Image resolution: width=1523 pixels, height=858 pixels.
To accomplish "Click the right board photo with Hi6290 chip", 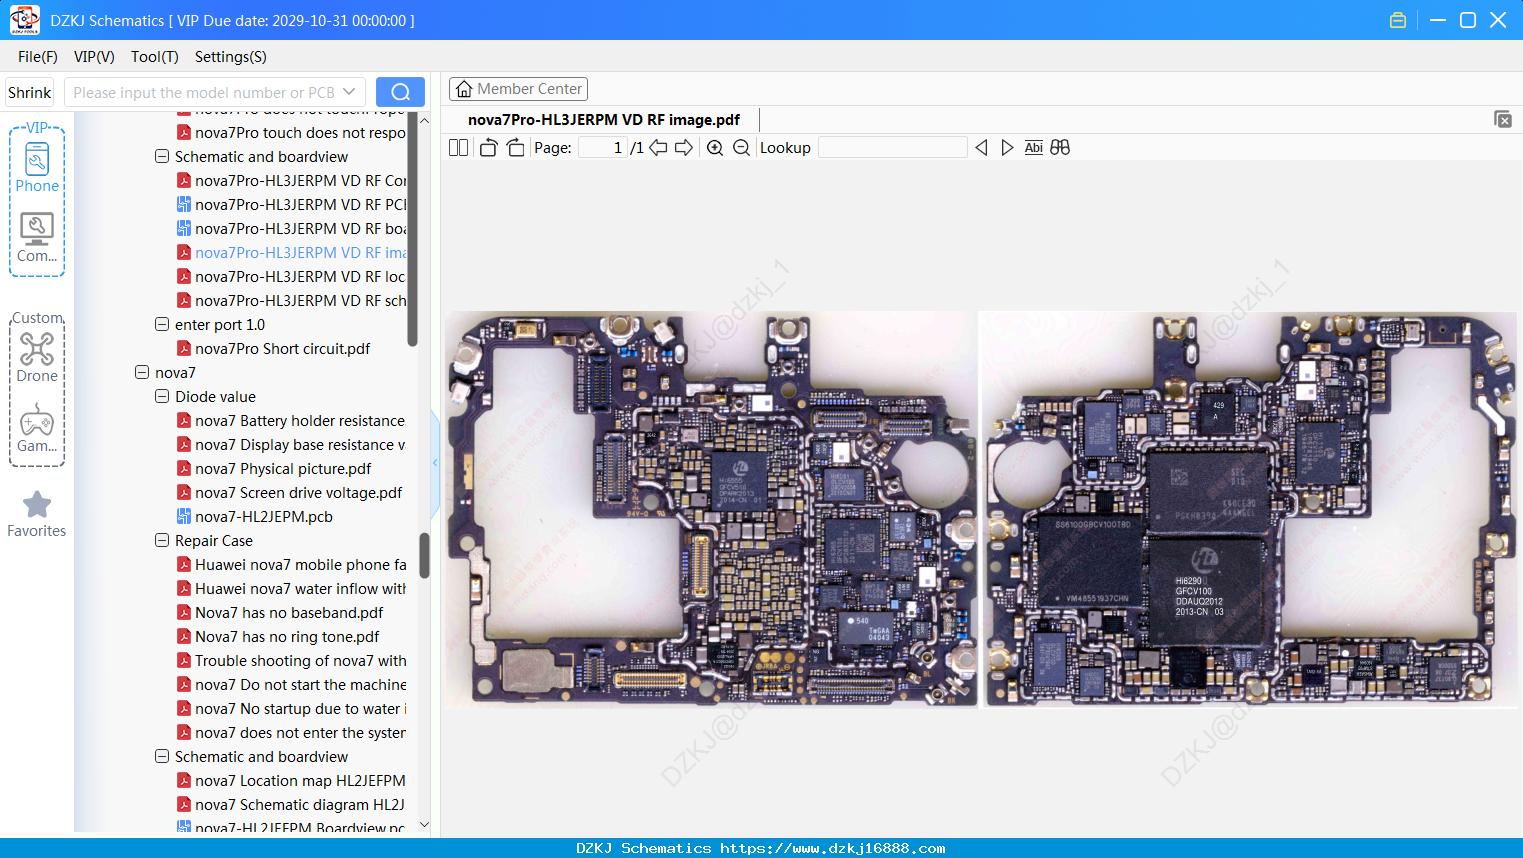I will 1250,509.
